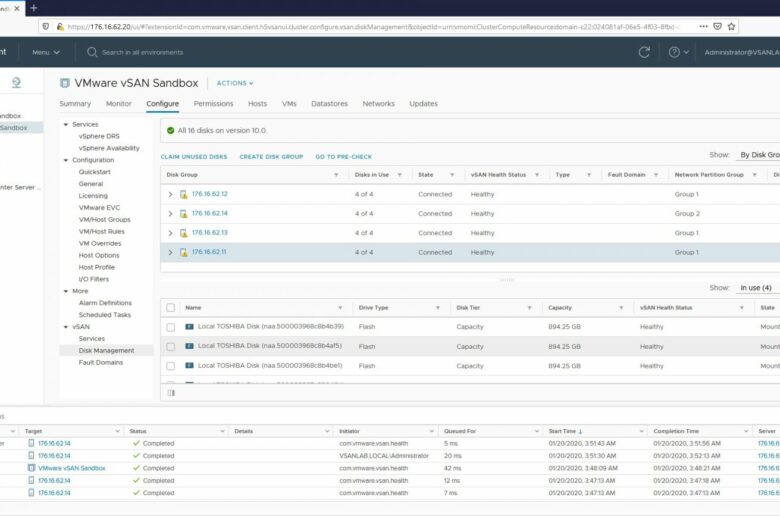Click the search magnifier icon
Viewport: 780px width, 516px height.
(92, 52)
